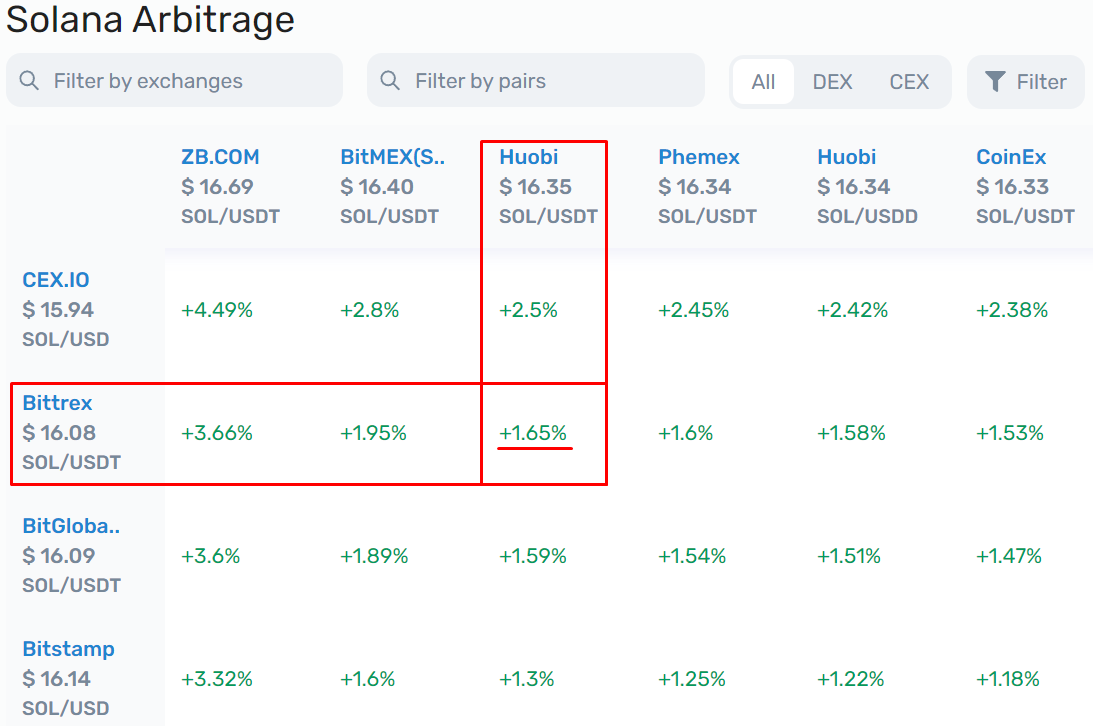Open ZB.COM exchange column link
The width and height of the screenshot is (1093, 726).
click(x=220, y=157)
